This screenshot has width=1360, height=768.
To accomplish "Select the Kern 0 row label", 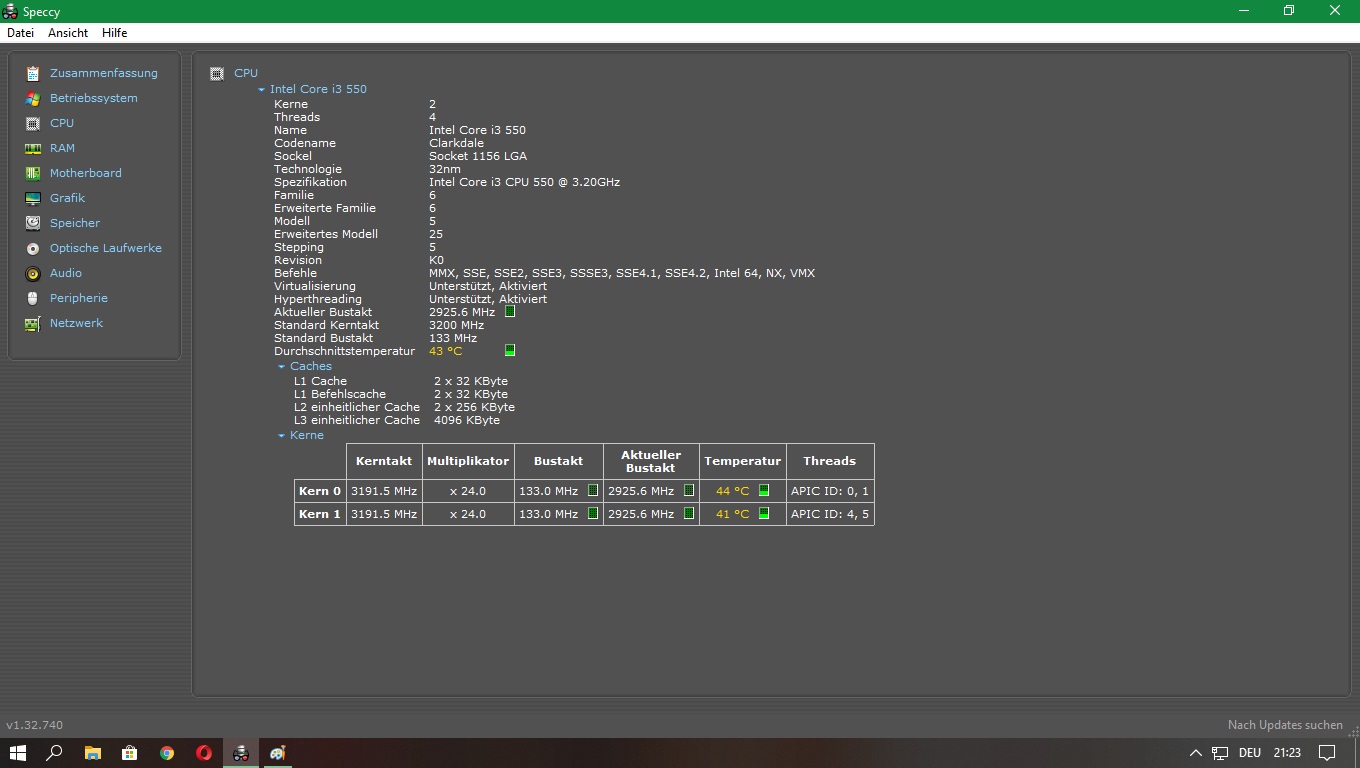I will (320, 491).
